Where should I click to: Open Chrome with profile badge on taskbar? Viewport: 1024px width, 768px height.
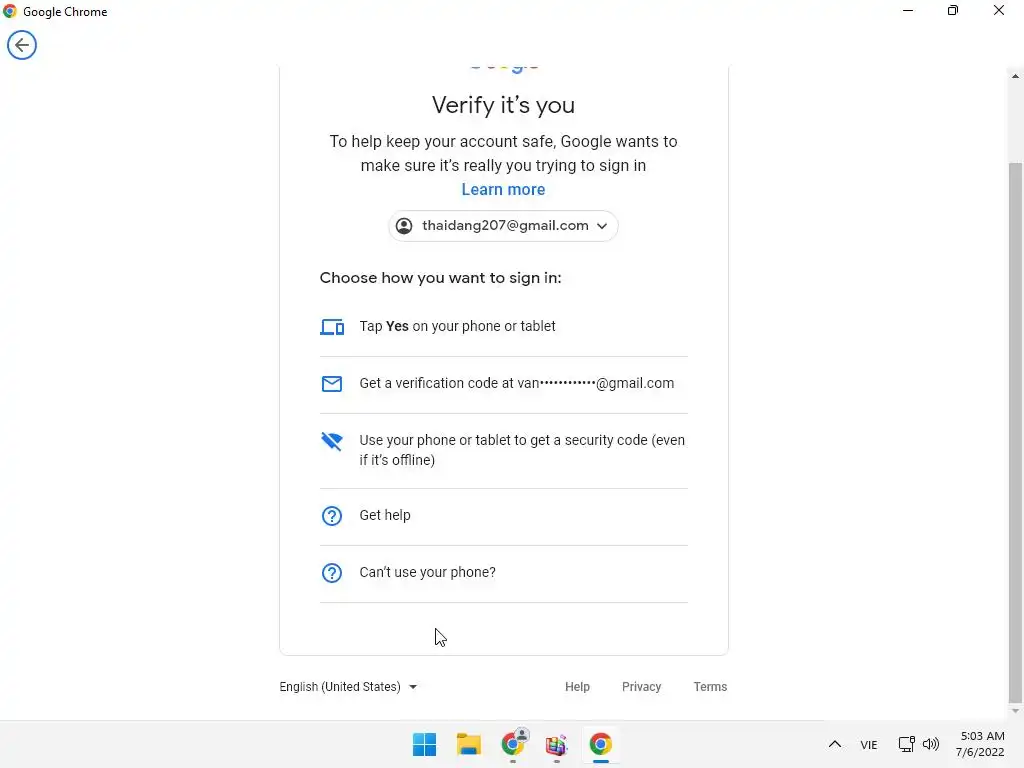point(513,744)
